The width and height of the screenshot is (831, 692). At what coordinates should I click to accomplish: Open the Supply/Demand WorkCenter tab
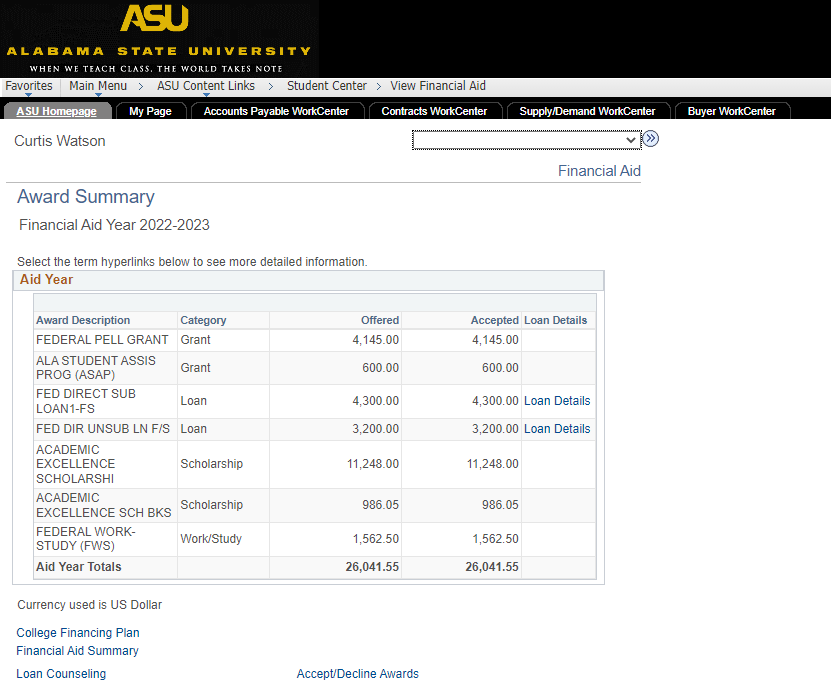pos(587,111)
